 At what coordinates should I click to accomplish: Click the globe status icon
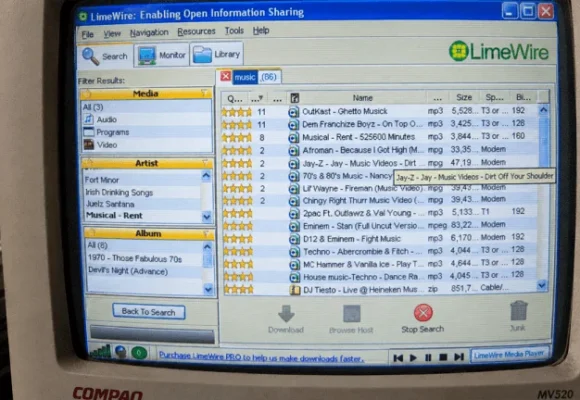tap(121, 352)
